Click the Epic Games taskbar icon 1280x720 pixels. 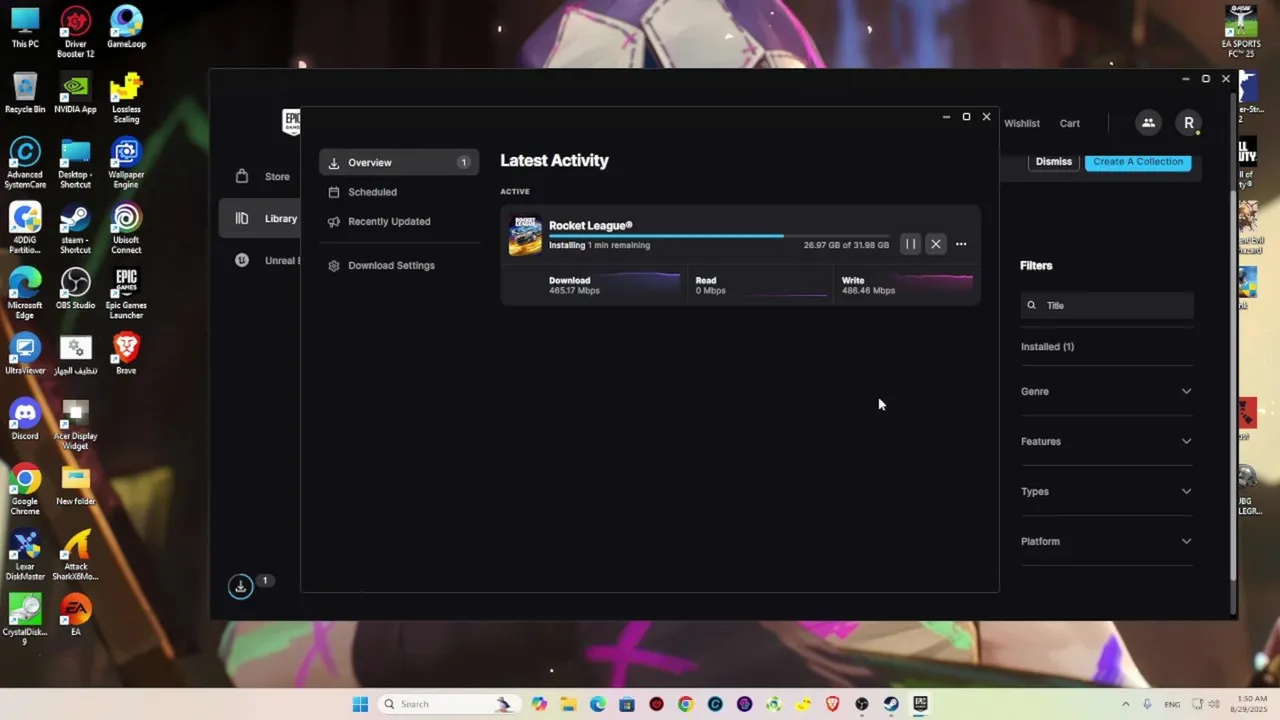920,704
